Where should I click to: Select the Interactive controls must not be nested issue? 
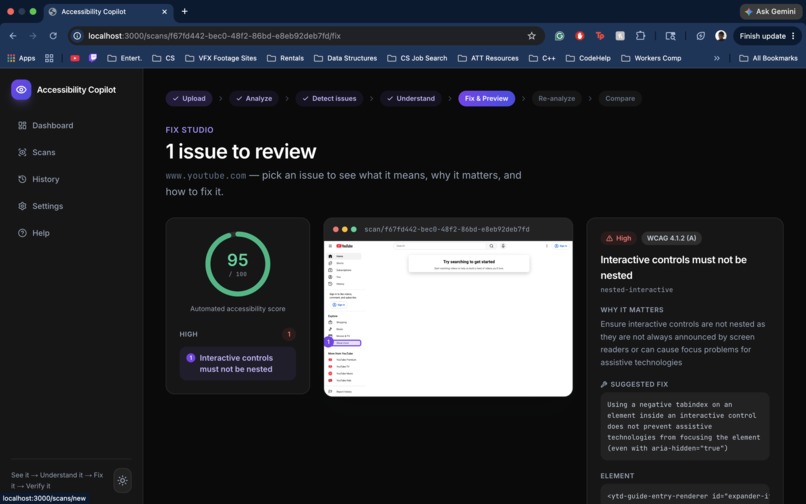(x=237, y=364)
